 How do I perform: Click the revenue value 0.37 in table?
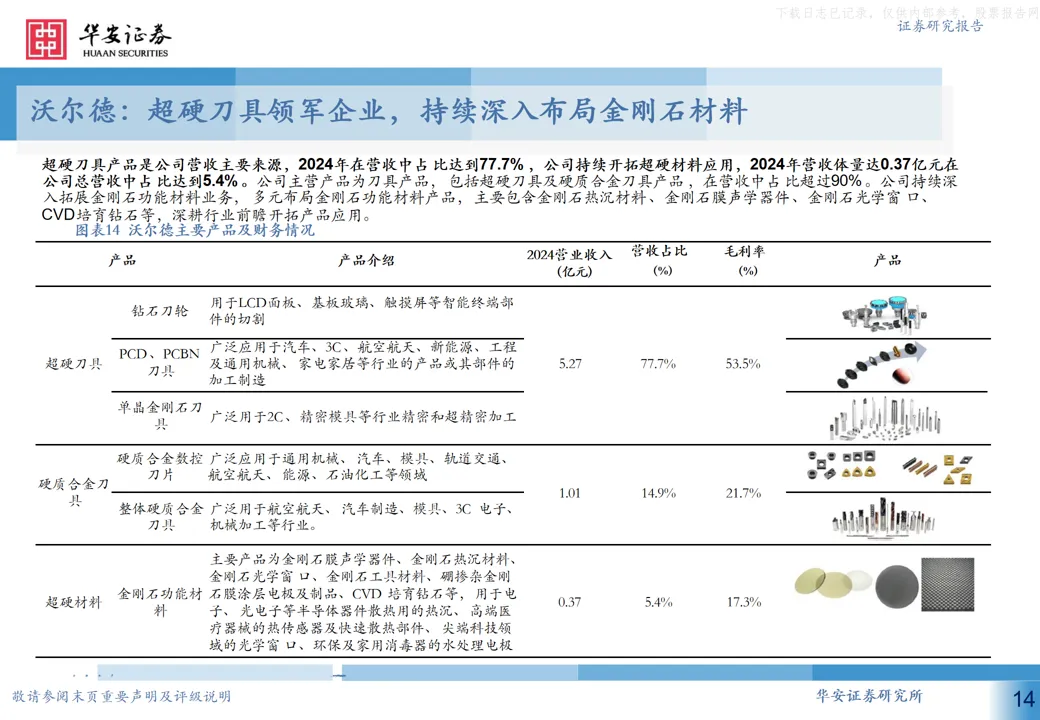pos(569,602)
